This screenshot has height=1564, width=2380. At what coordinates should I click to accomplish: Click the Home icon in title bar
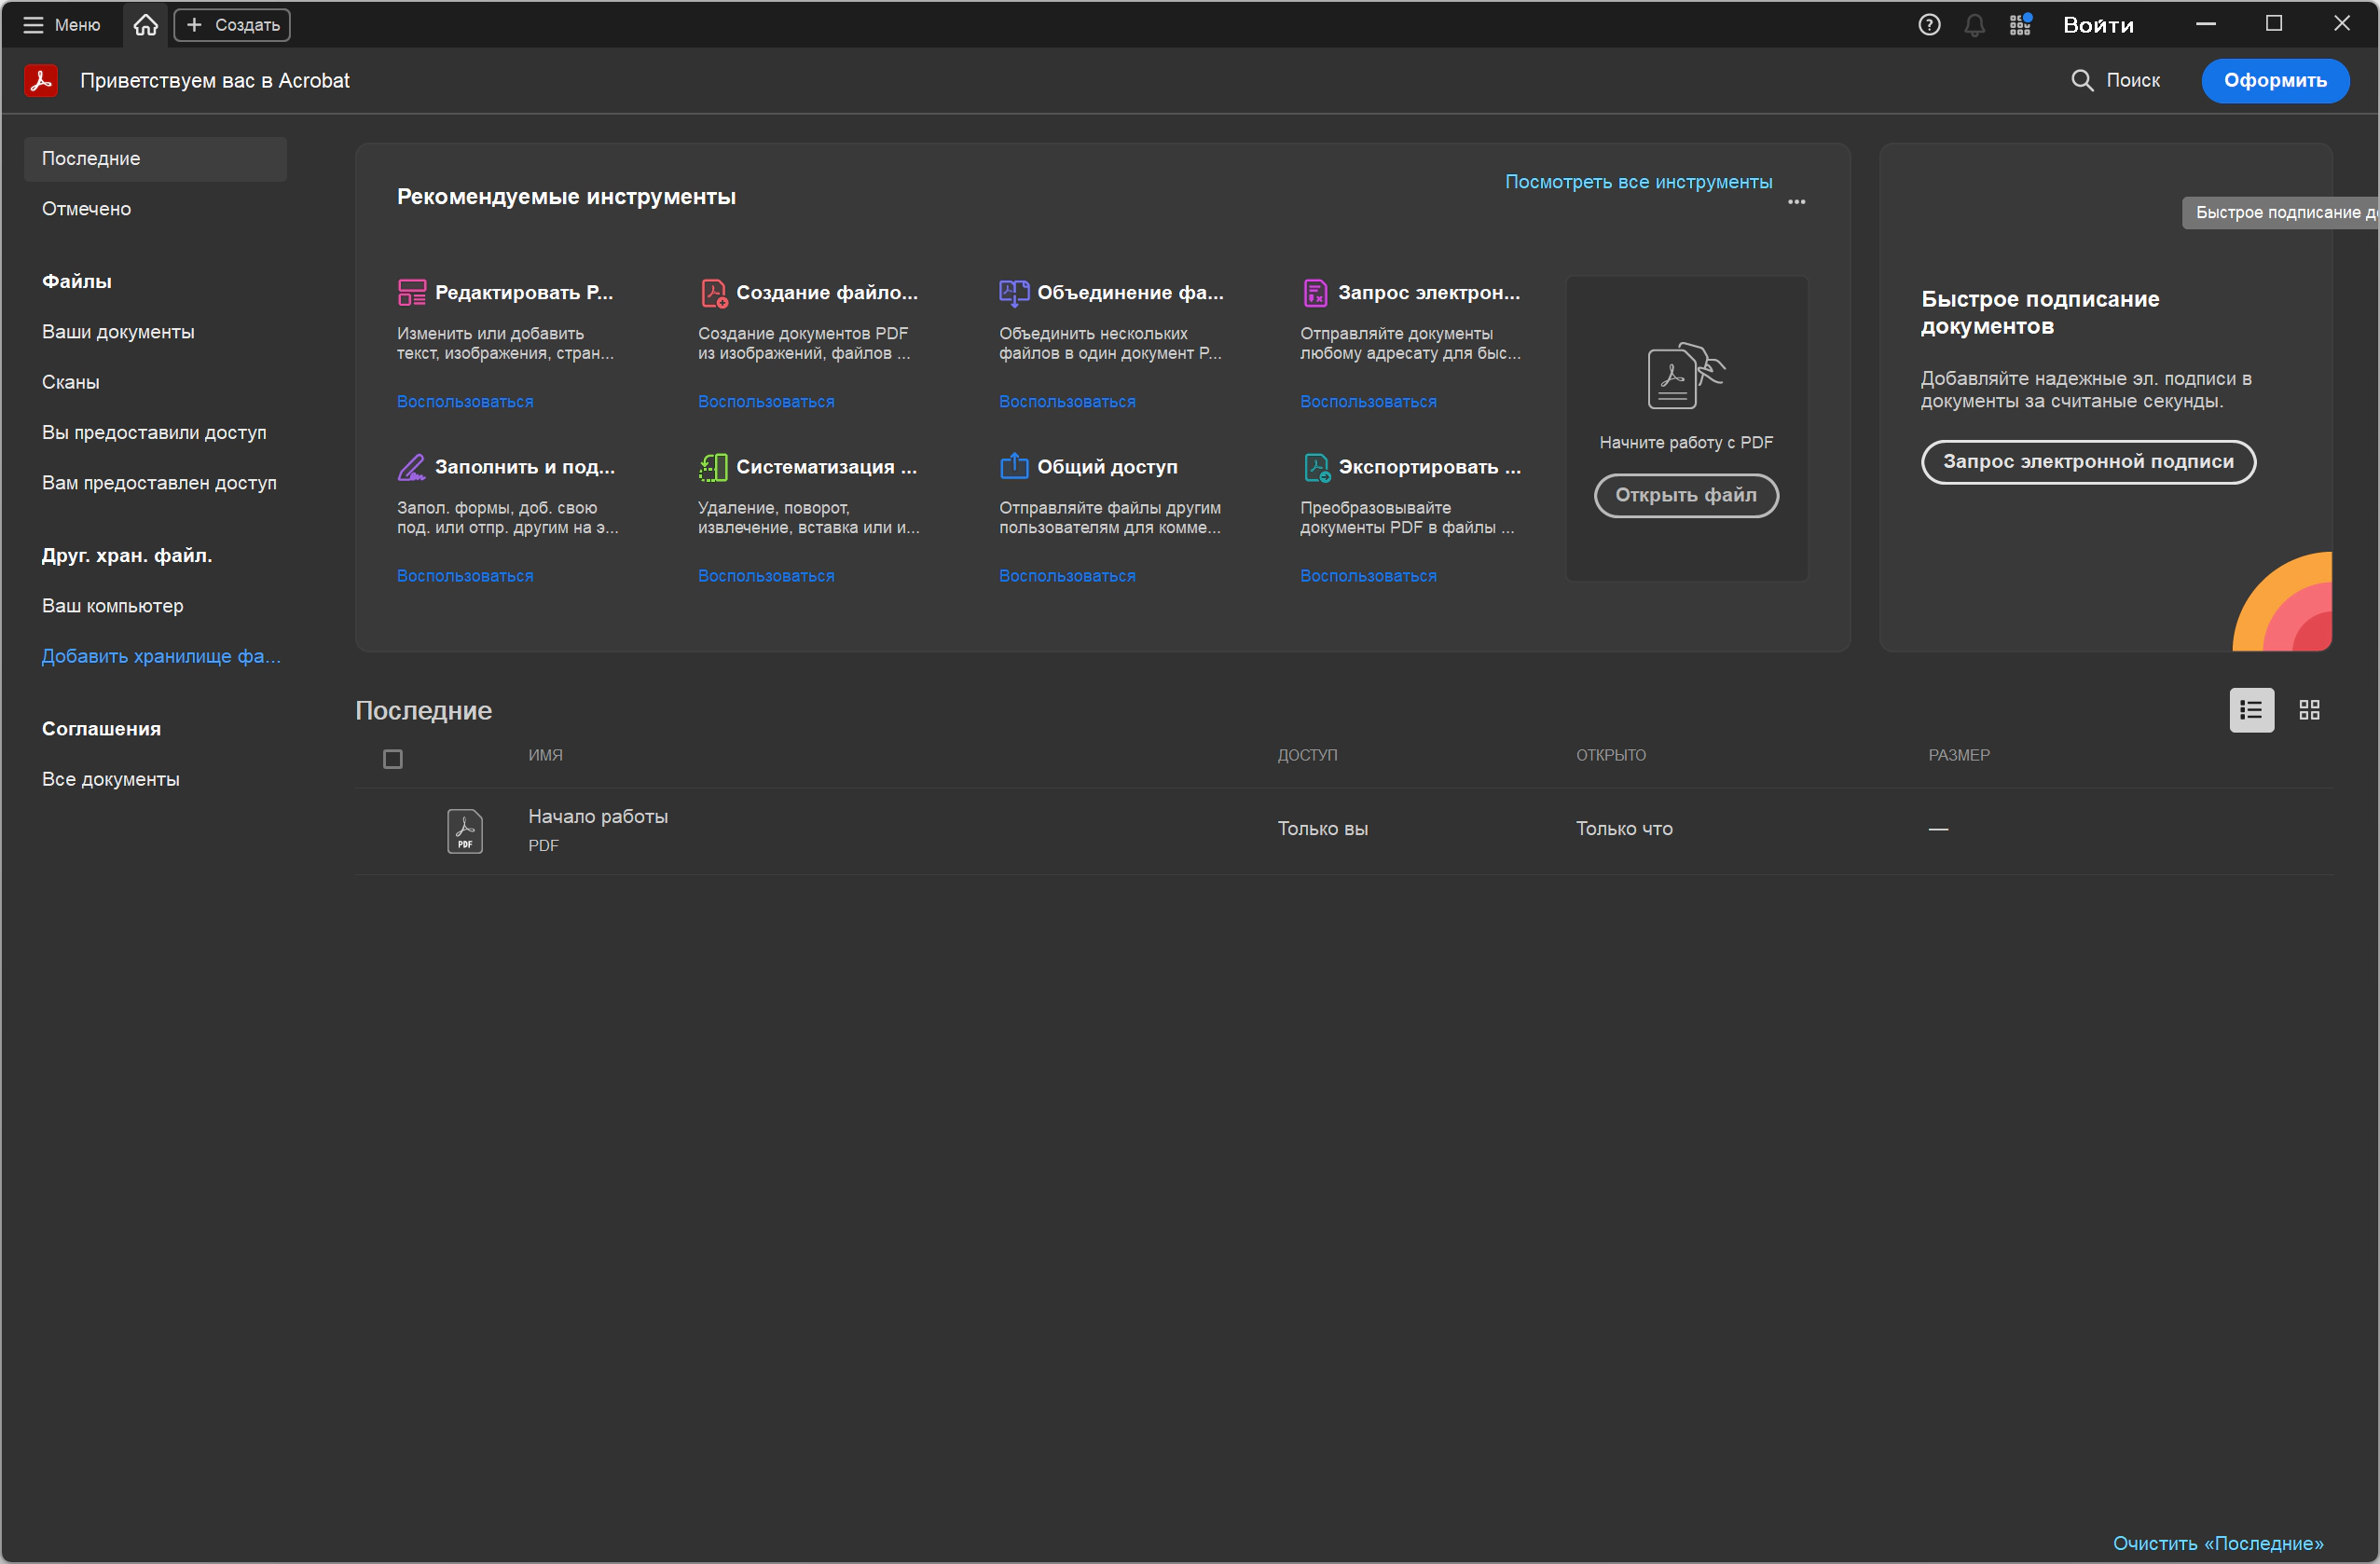coord(146,25)
